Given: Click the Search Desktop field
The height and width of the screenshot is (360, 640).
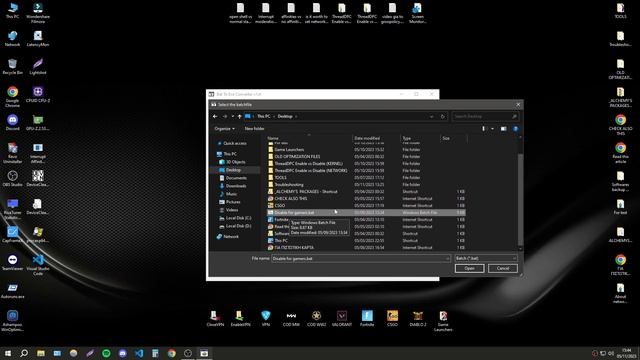Looking at the screenshot, I should [x=485, y=116].
